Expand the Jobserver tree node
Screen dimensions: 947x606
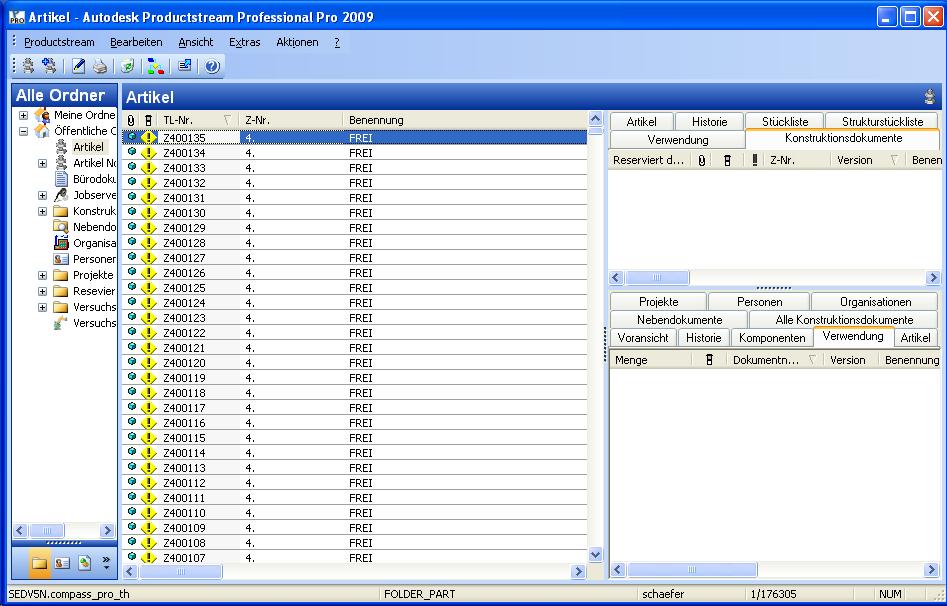pyautogui.click(x=42, y=195)
